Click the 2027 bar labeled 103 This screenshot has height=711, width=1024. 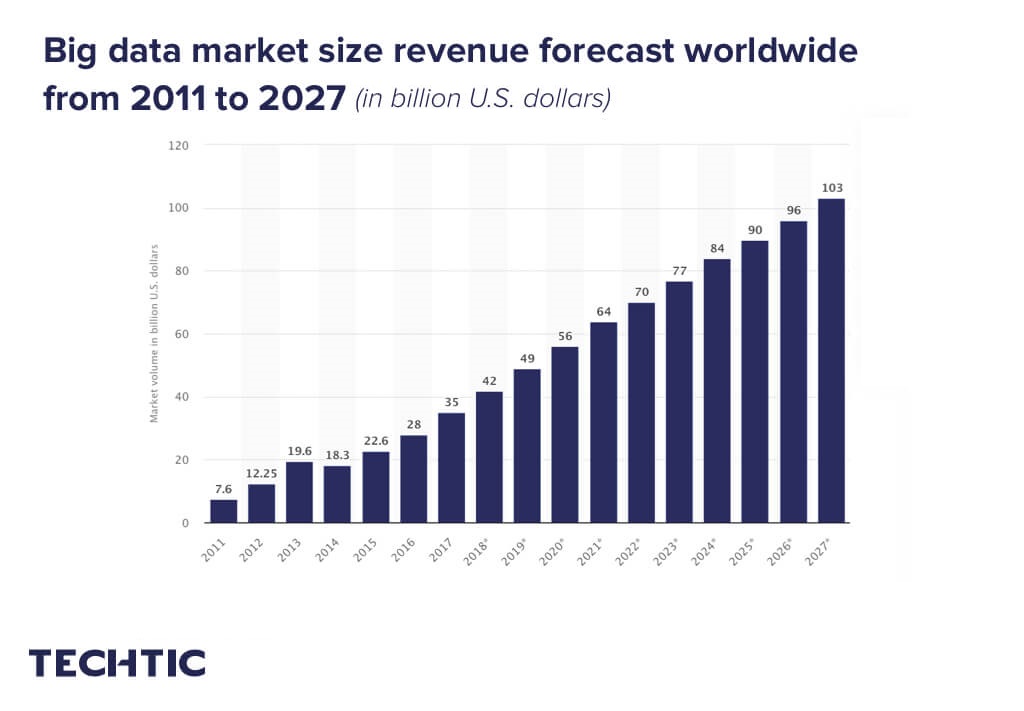(x=831, y=361)
